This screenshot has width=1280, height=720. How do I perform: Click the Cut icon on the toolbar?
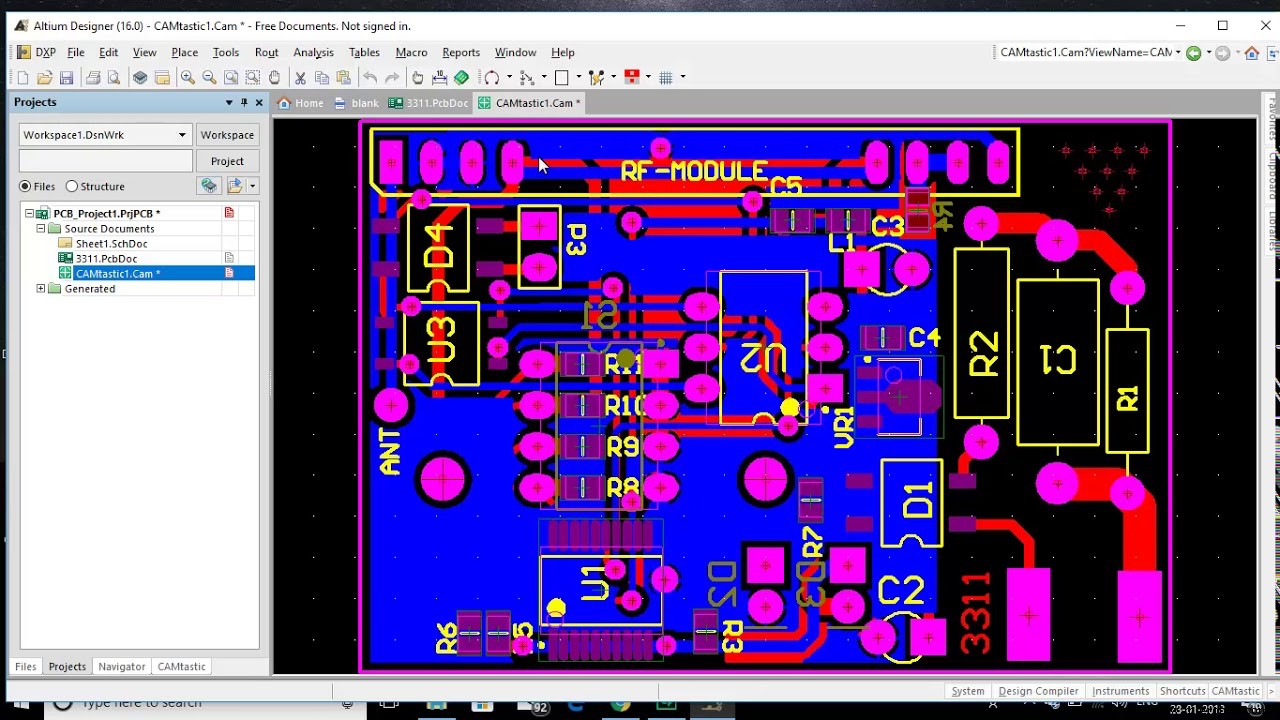point(300,77)
